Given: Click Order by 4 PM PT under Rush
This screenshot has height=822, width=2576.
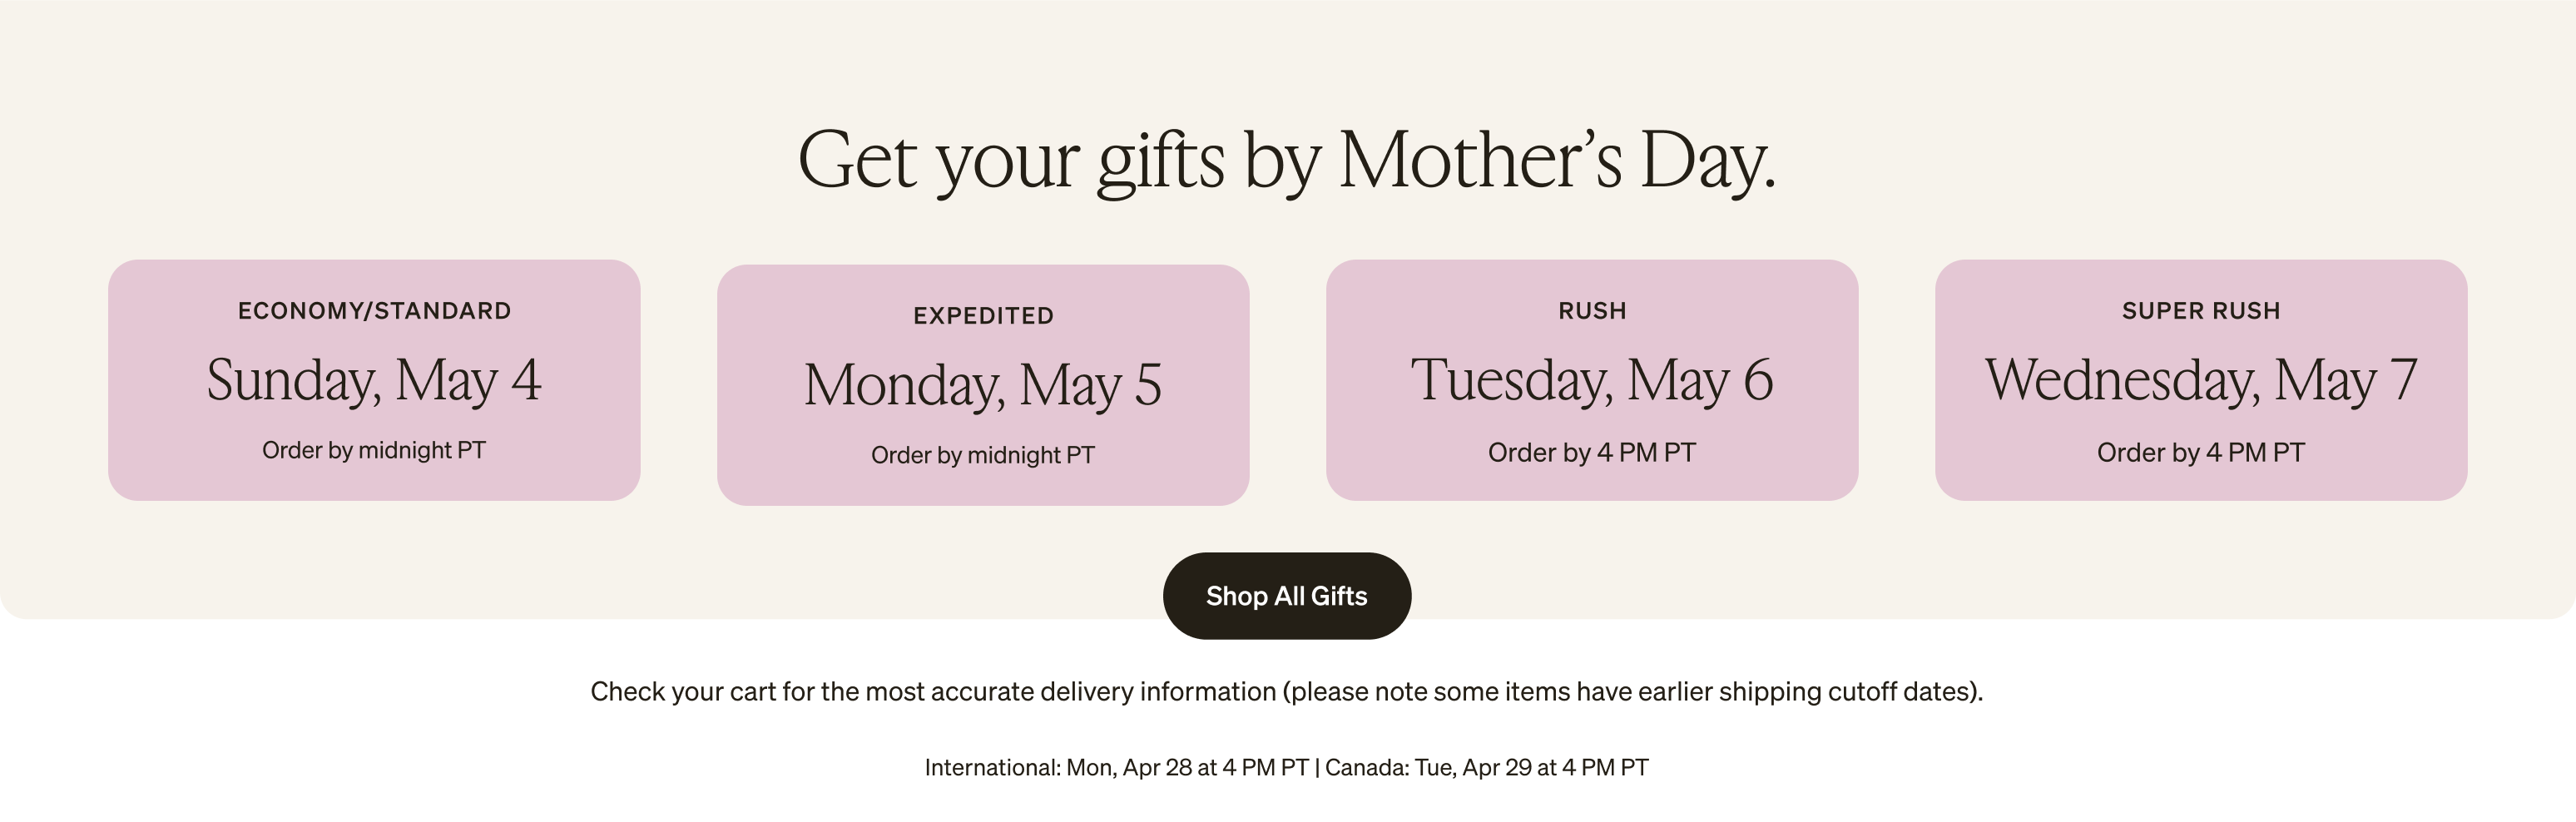Looking at the screenshot, I should pyautogui.click(x=1592, y=452).
